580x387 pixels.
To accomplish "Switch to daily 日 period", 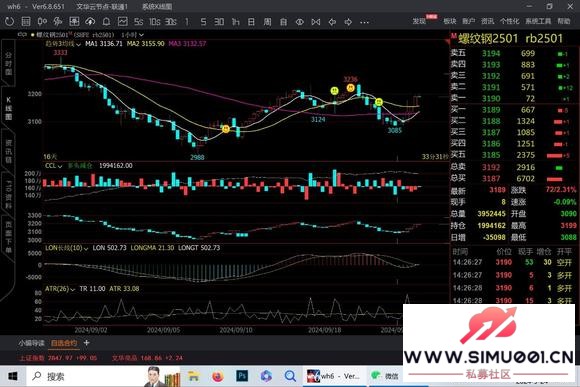I will (251, 22).
